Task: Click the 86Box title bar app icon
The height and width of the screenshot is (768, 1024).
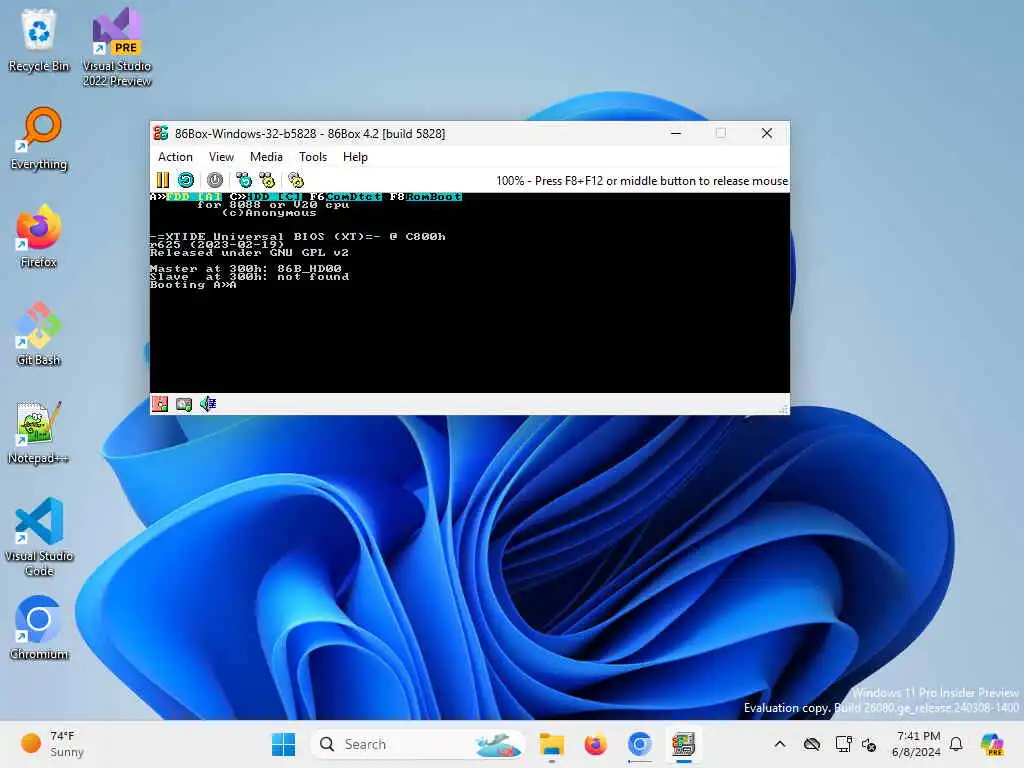Action: tap(161, 133)
